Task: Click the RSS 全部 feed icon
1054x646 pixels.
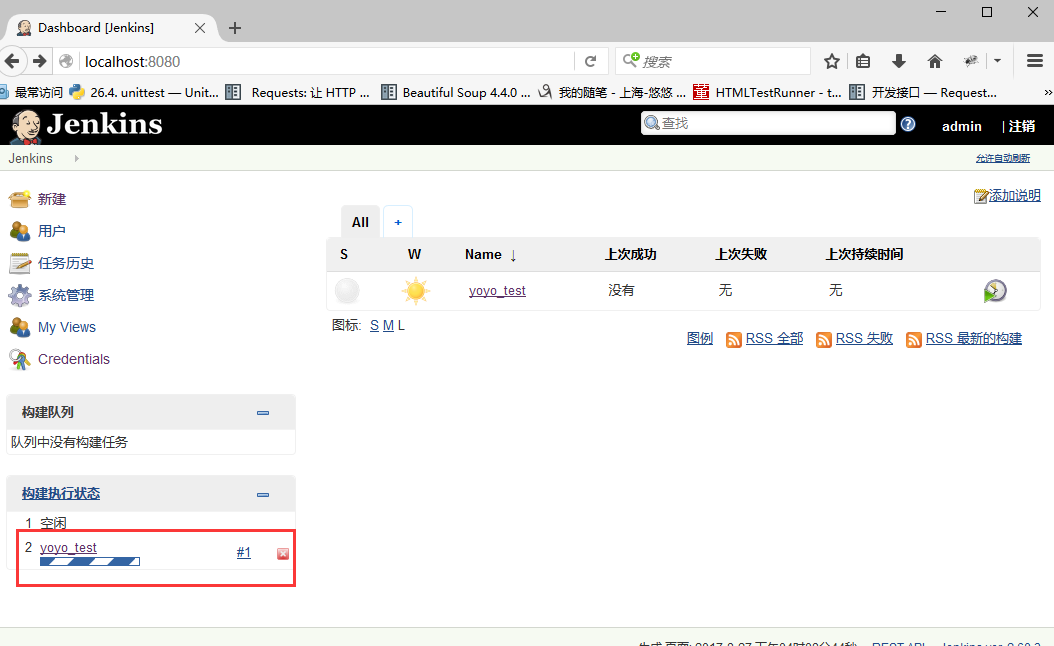Action: click(733, 339)
